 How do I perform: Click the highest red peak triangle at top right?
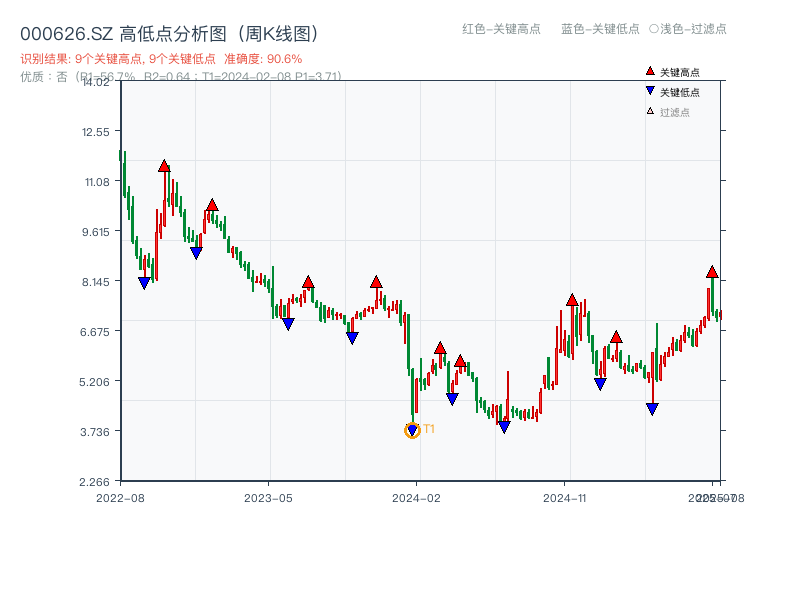(712, 272)
